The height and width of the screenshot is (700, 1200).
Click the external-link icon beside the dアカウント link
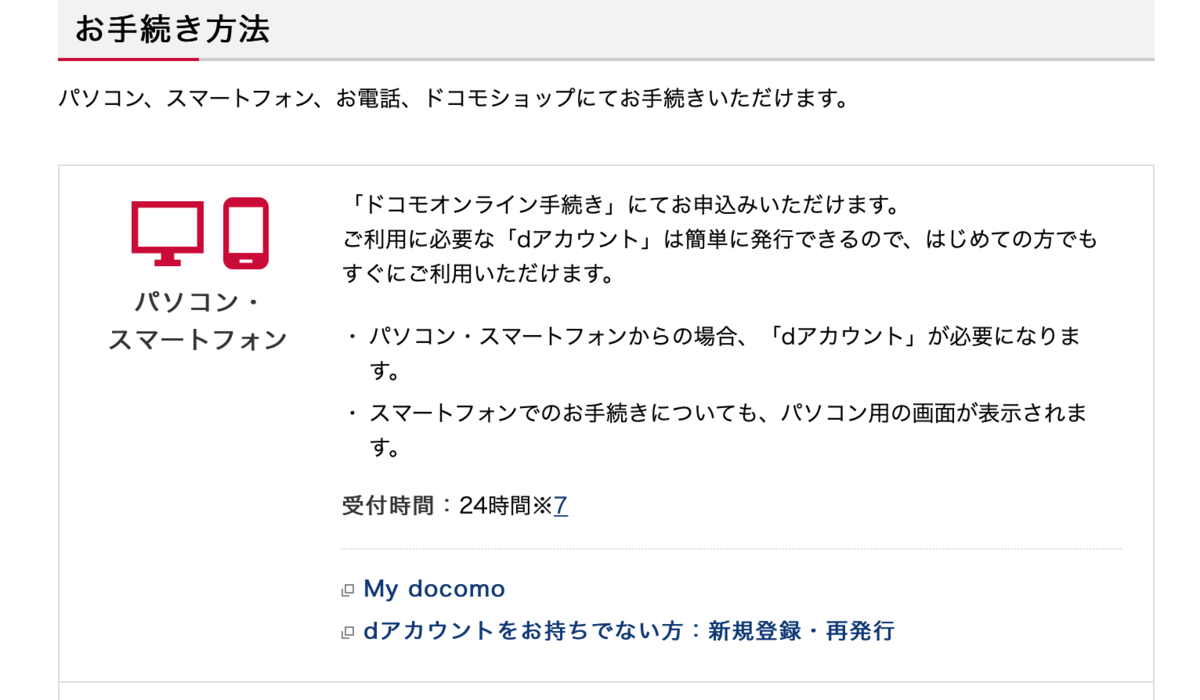click(x=347, y=631)
